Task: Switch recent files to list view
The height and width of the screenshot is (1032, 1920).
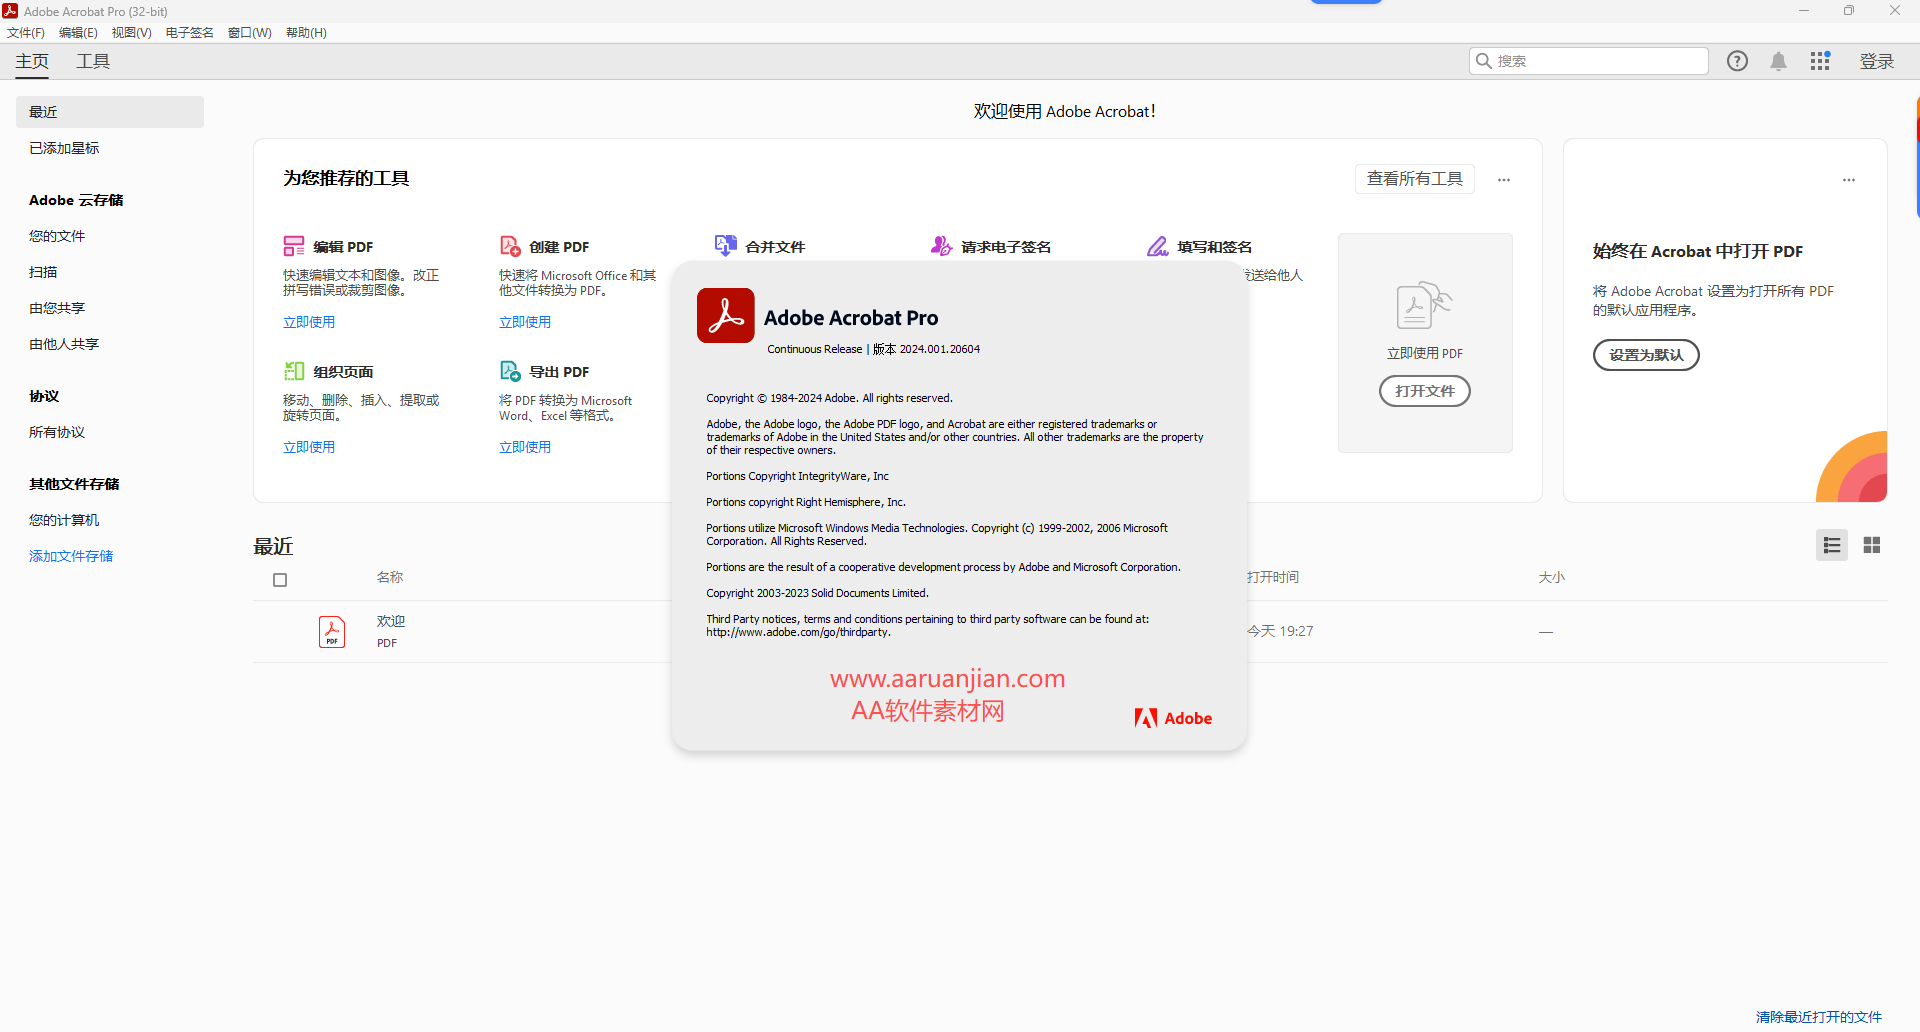Action: coord(1831,545)
